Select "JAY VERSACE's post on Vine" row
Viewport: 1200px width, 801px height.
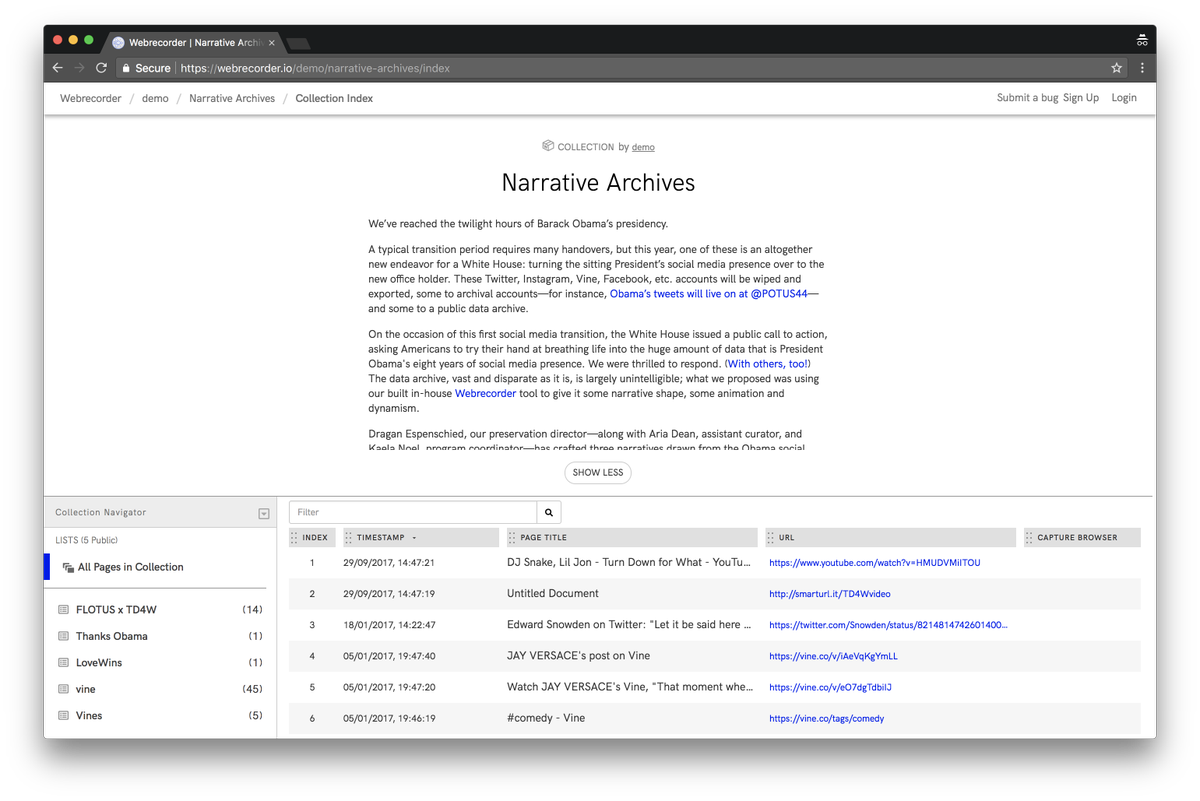pyautogui.click(x=714, y=656)
